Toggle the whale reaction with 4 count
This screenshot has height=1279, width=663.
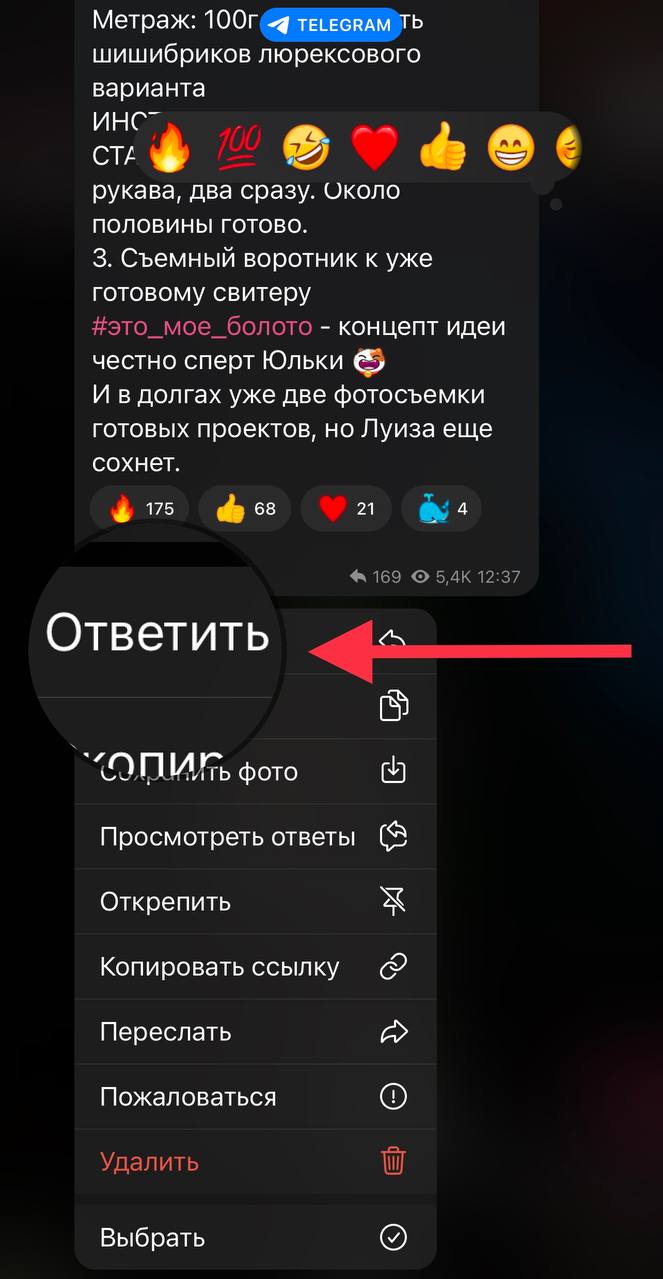(441, 508)
